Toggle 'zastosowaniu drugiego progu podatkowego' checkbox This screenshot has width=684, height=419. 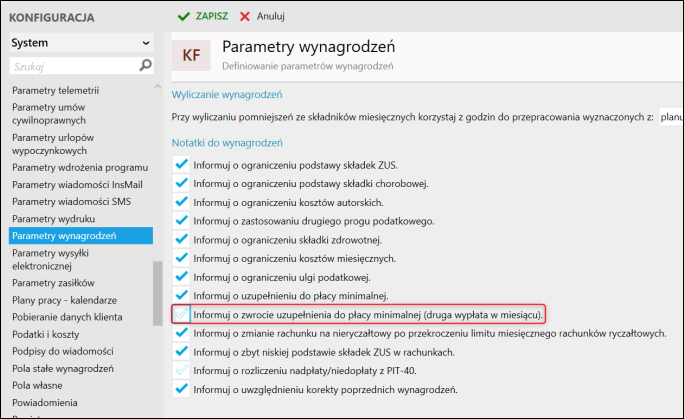click(181, 221)
